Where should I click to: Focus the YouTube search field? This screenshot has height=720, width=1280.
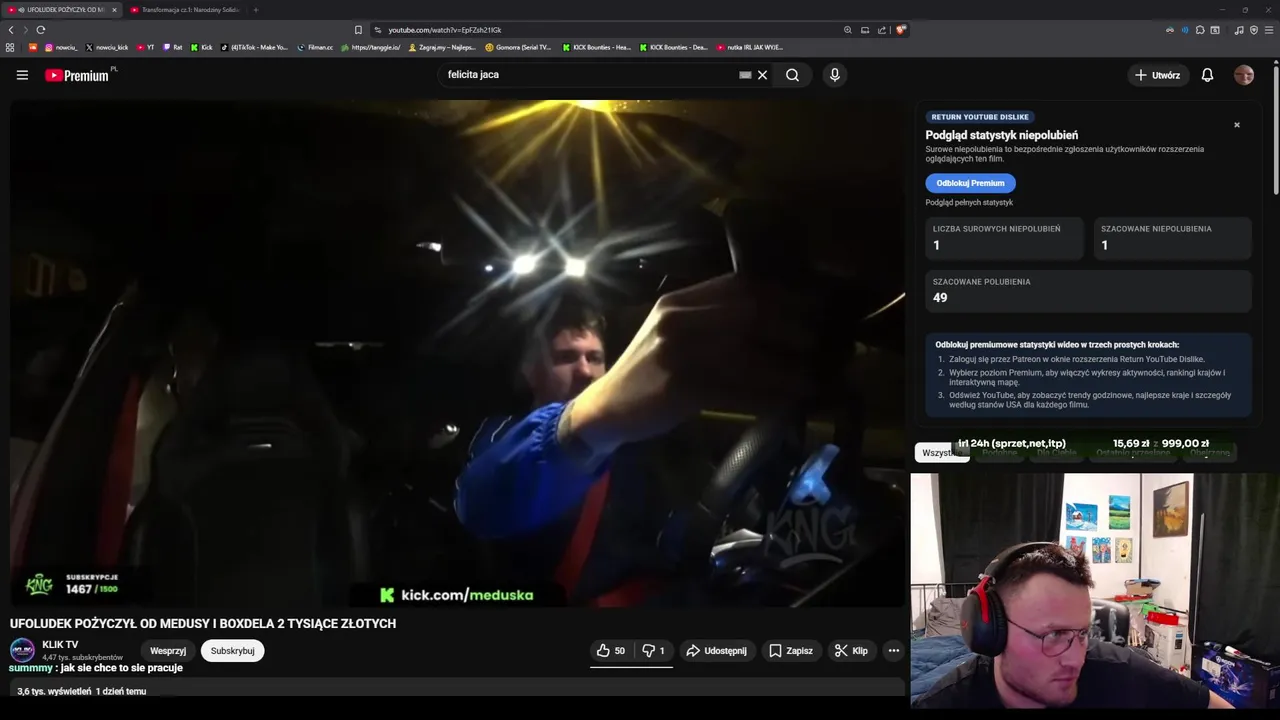(590, 75)
